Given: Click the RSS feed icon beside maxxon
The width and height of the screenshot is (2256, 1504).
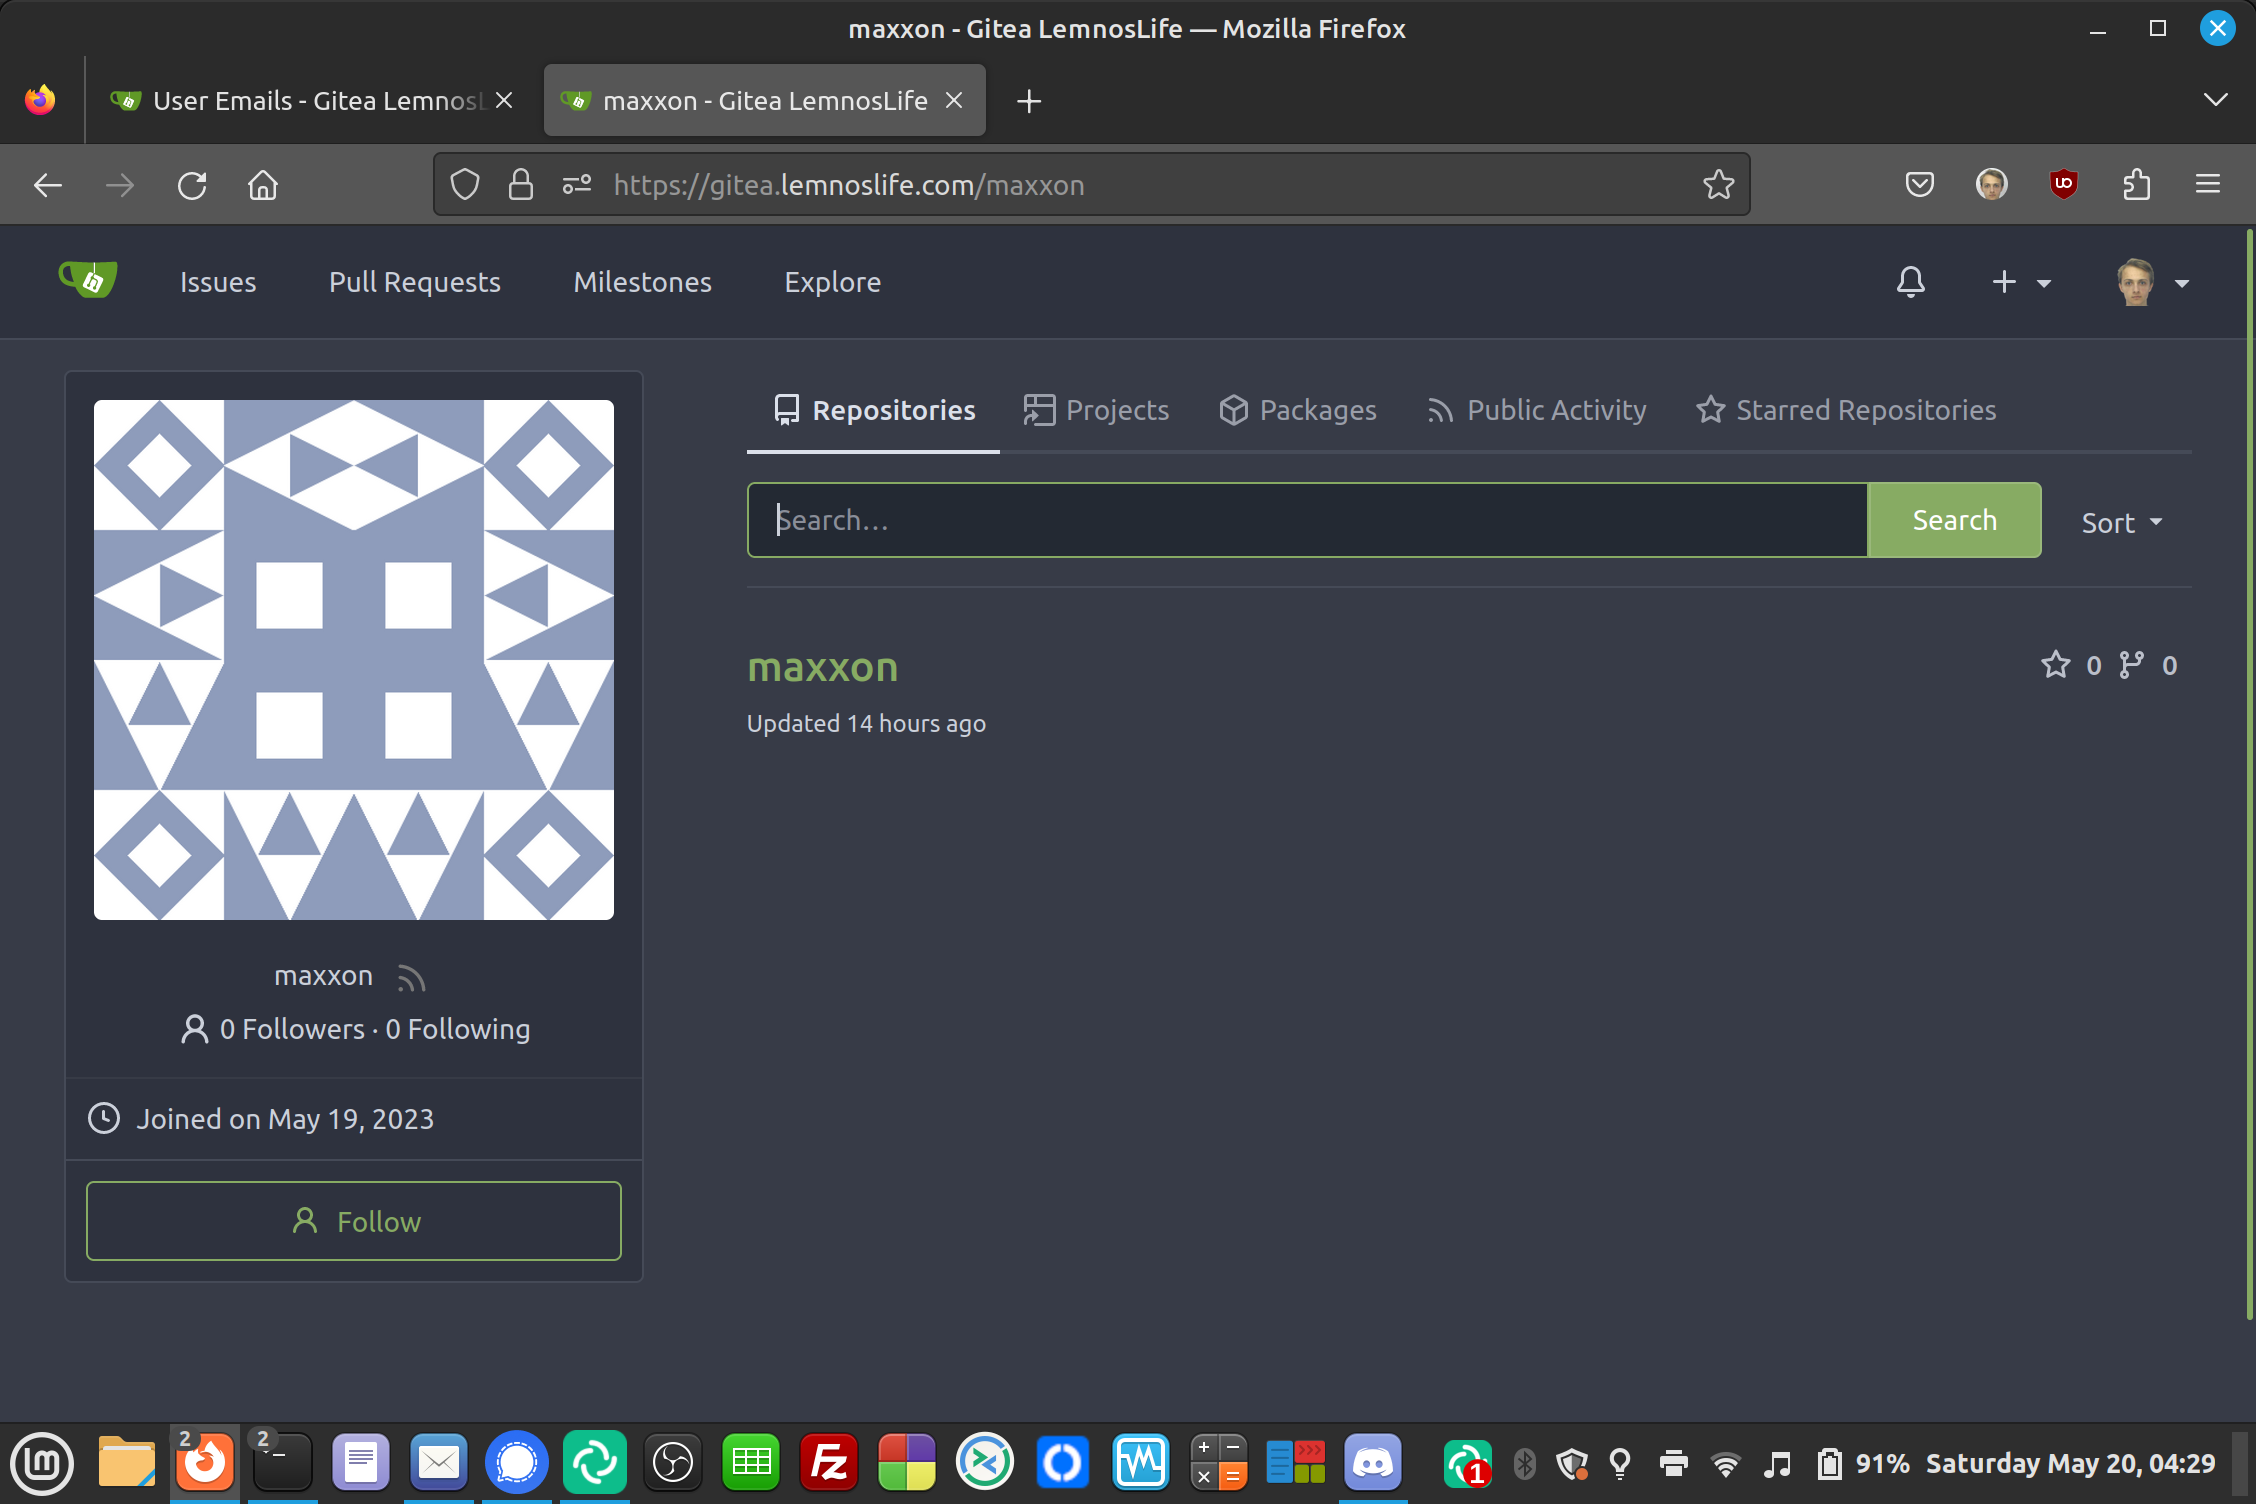Looking at the screenshot, I should [411, 977].
